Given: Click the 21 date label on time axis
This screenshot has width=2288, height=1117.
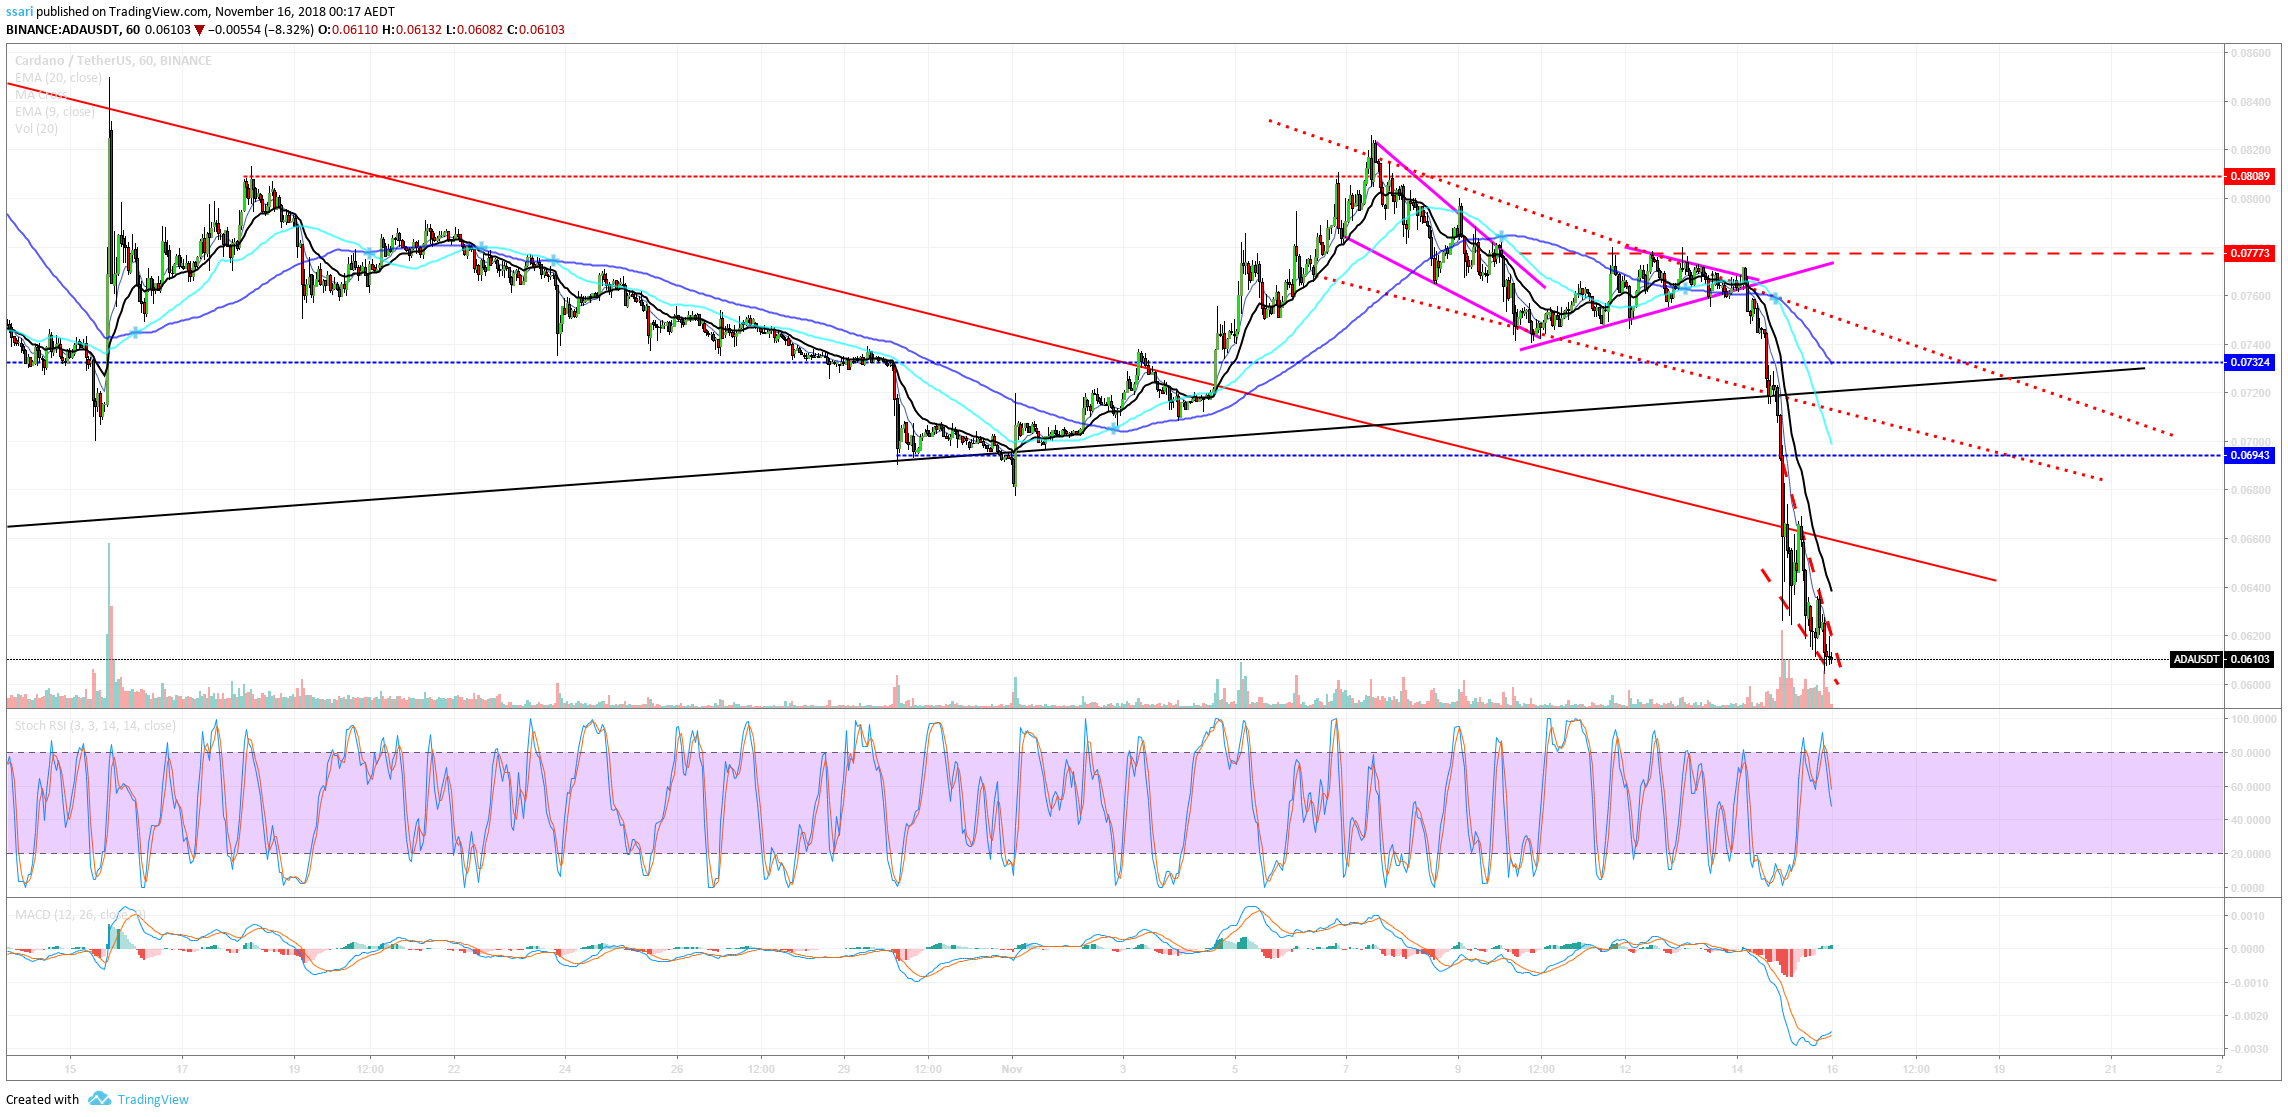Looking at the screenshot, I should (2110, 1069).
